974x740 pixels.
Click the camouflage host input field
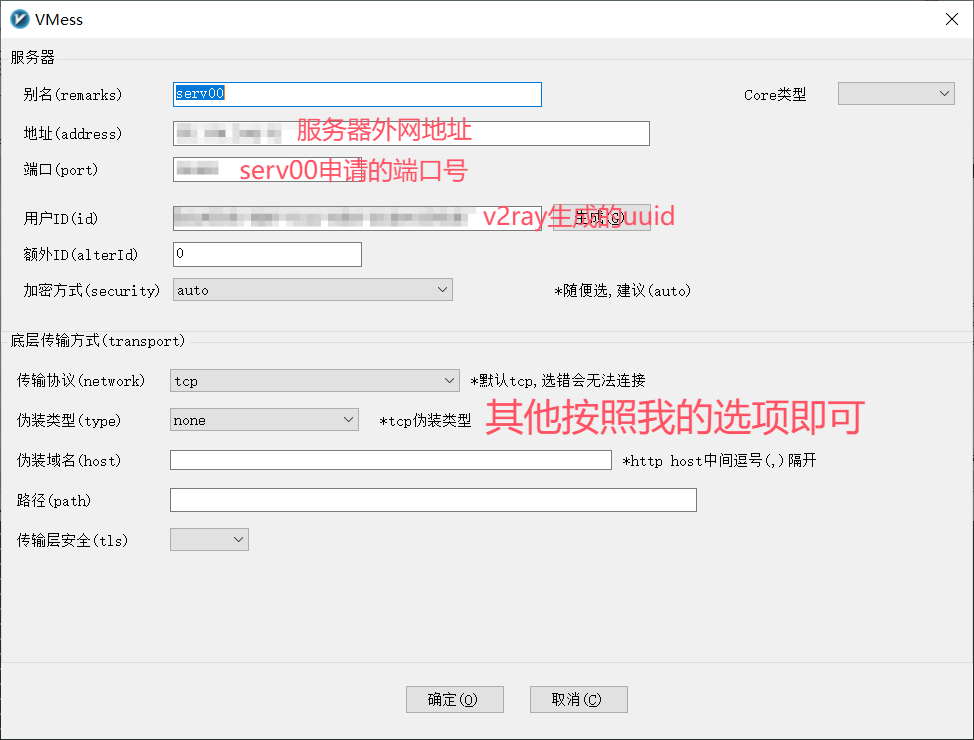click(x=391, y=460)
